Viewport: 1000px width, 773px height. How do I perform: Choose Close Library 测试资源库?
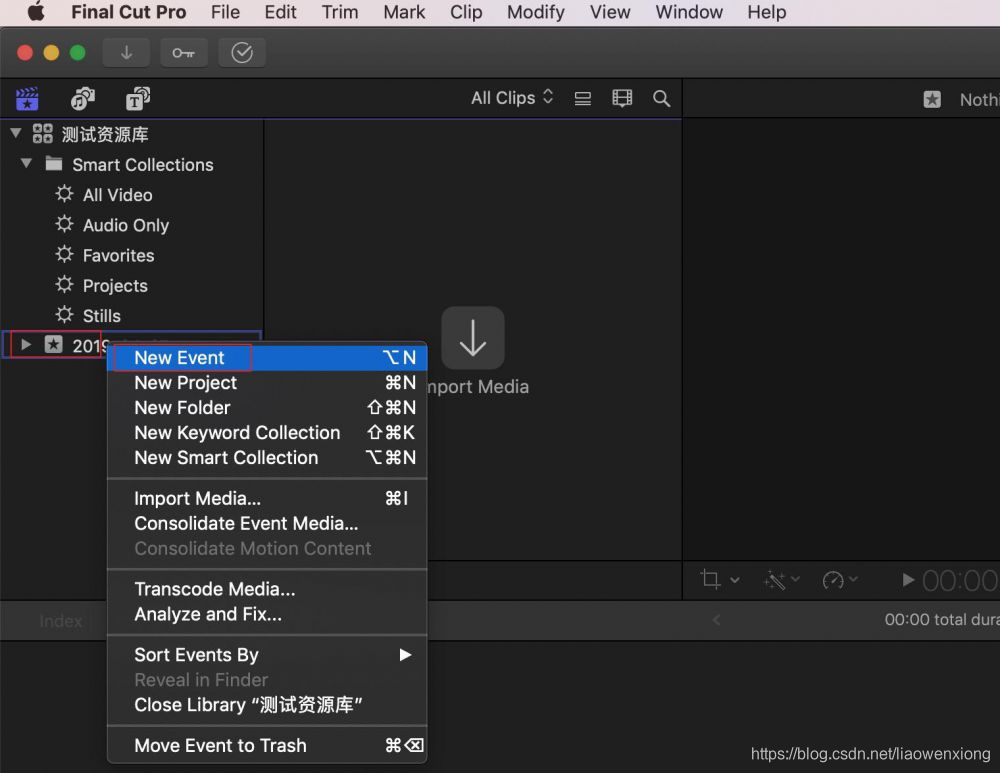[267, 705]
